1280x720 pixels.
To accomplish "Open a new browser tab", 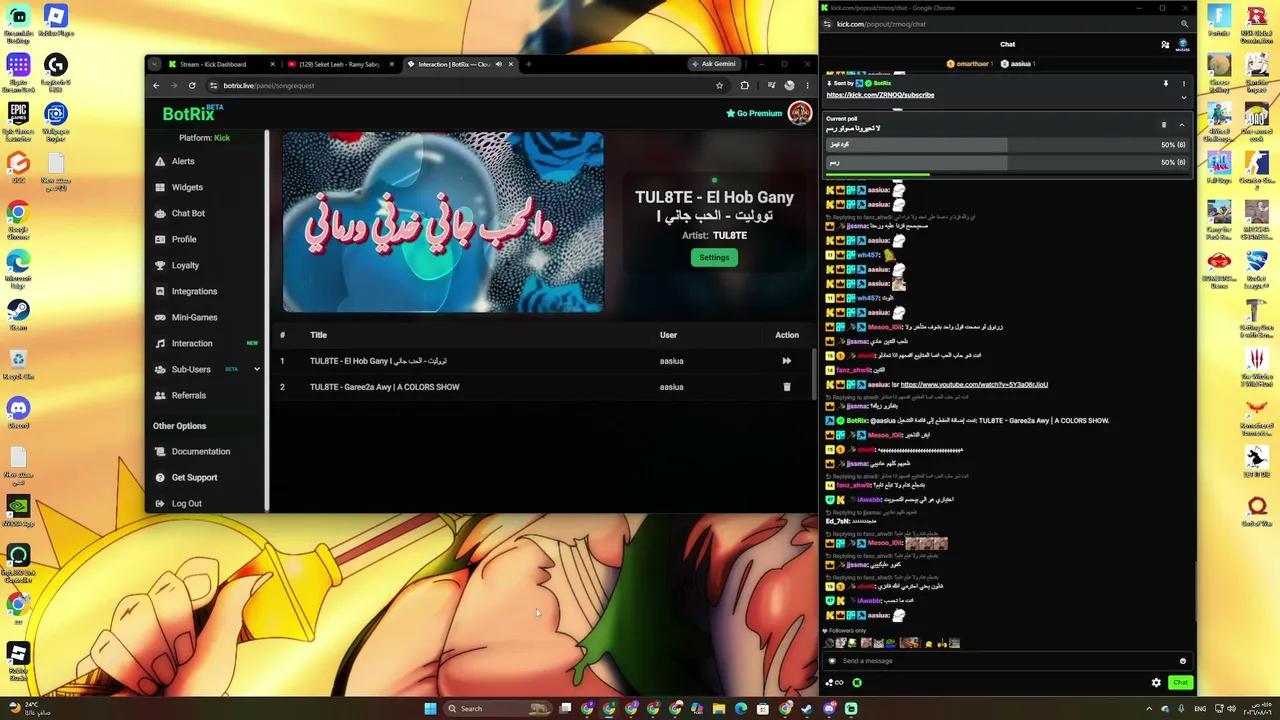I will point(528,64).
